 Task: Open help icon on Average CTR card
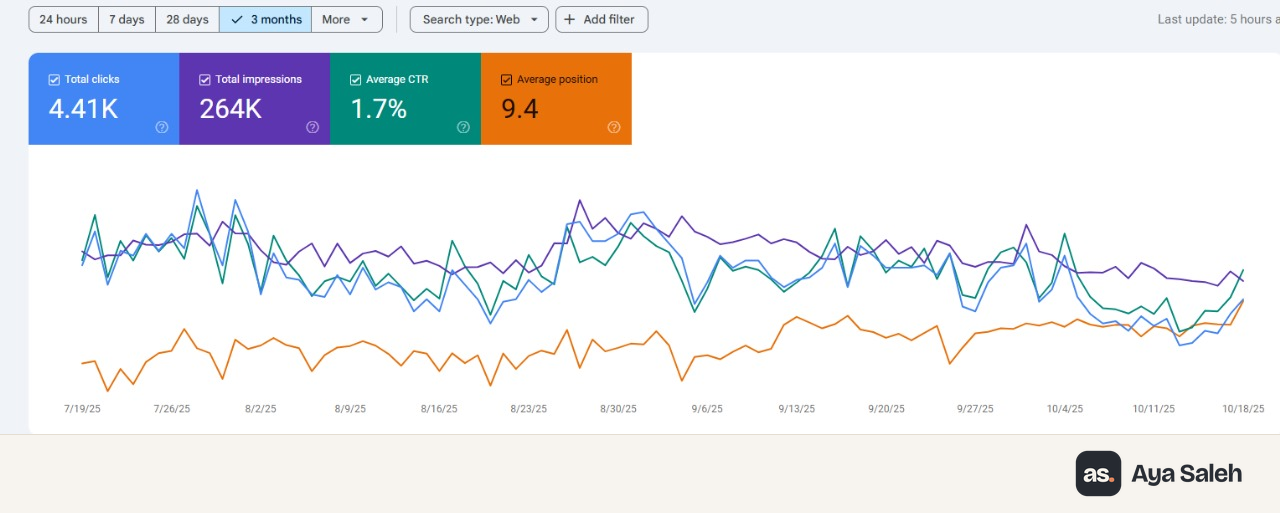463,127
